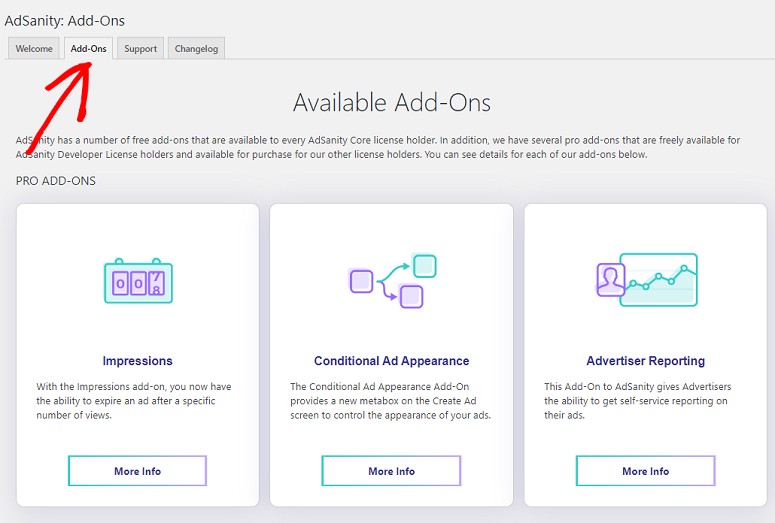Click the intro paragraph about free add-ons
Screen dimensions: 775x523
[x=378, y=147]
